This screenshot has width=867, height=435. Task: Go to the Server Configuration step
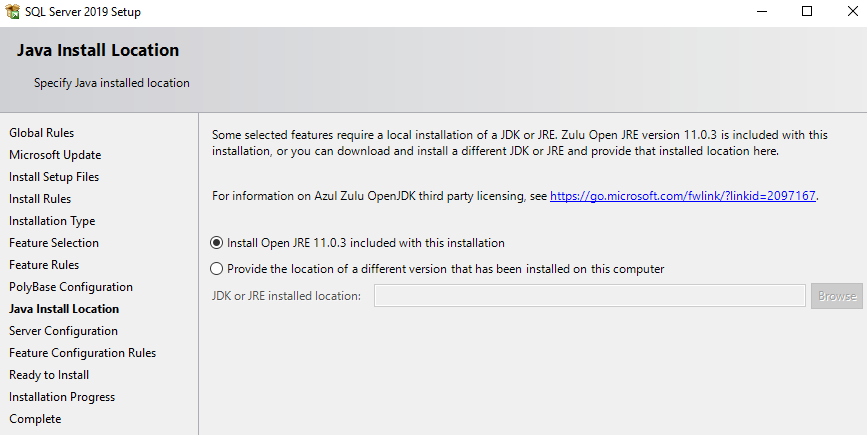click(x=63, y=331)
